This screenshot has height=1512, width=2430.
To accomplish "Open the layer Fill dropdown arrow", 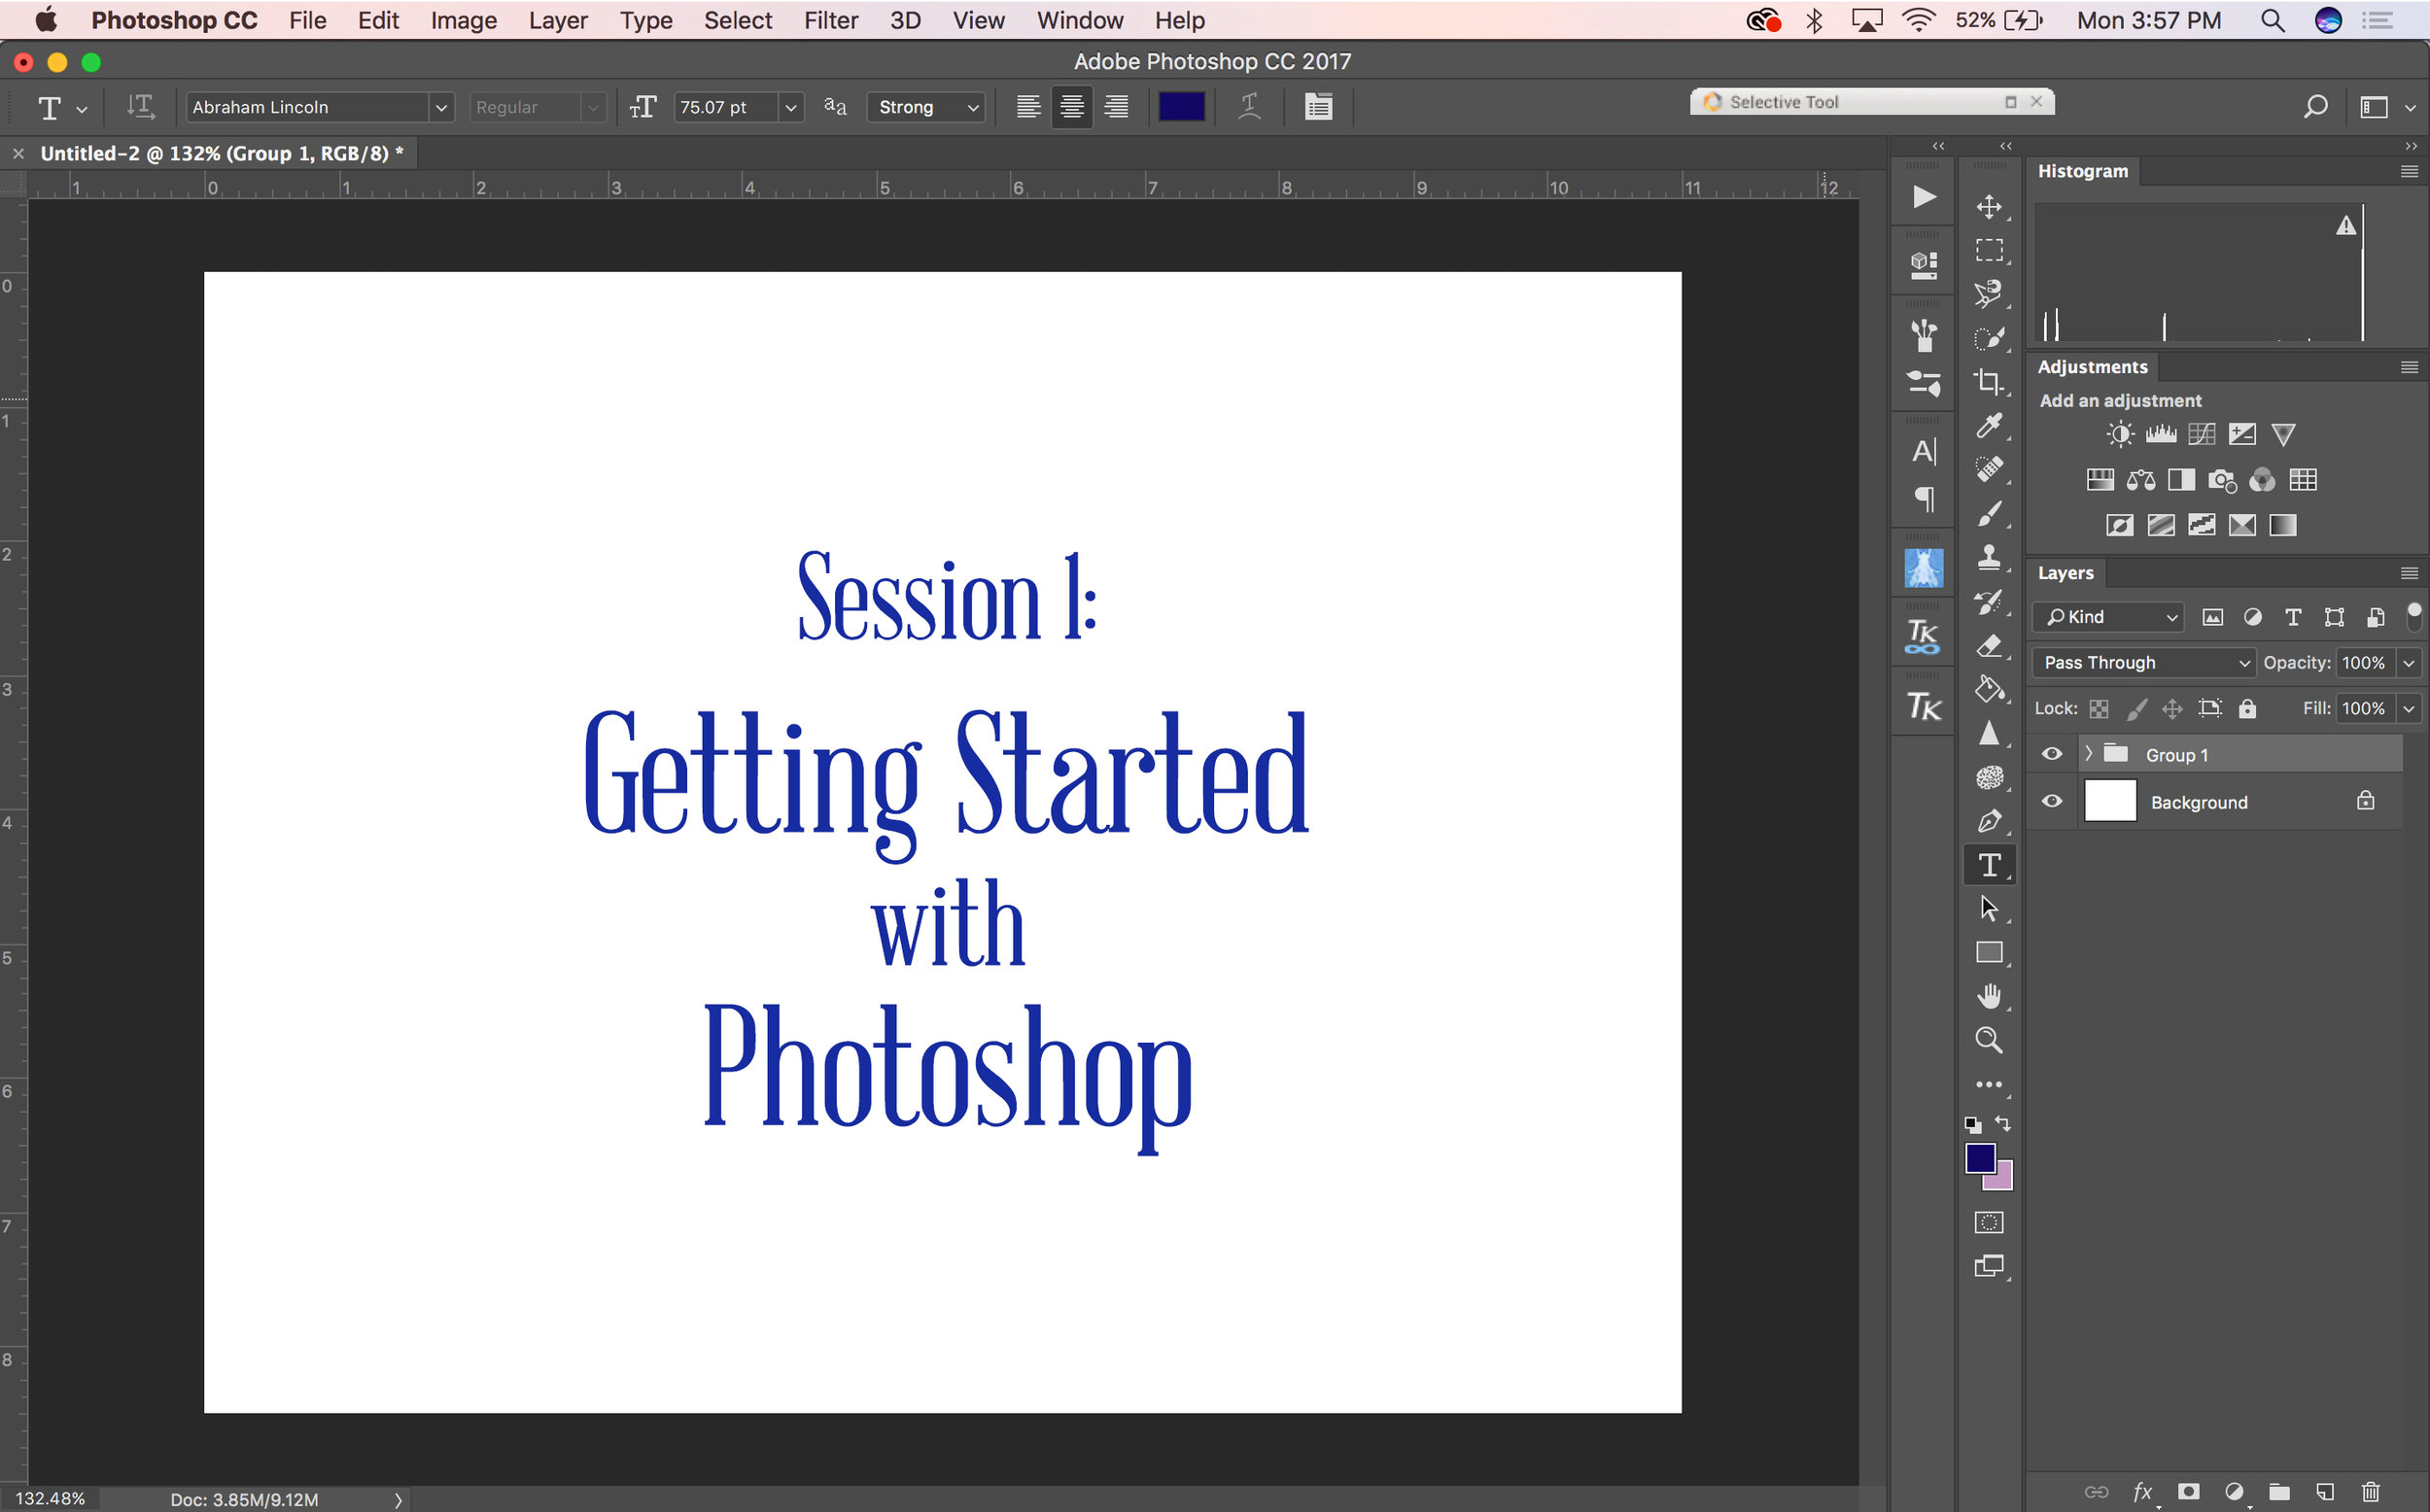I will coord(2409,709).
